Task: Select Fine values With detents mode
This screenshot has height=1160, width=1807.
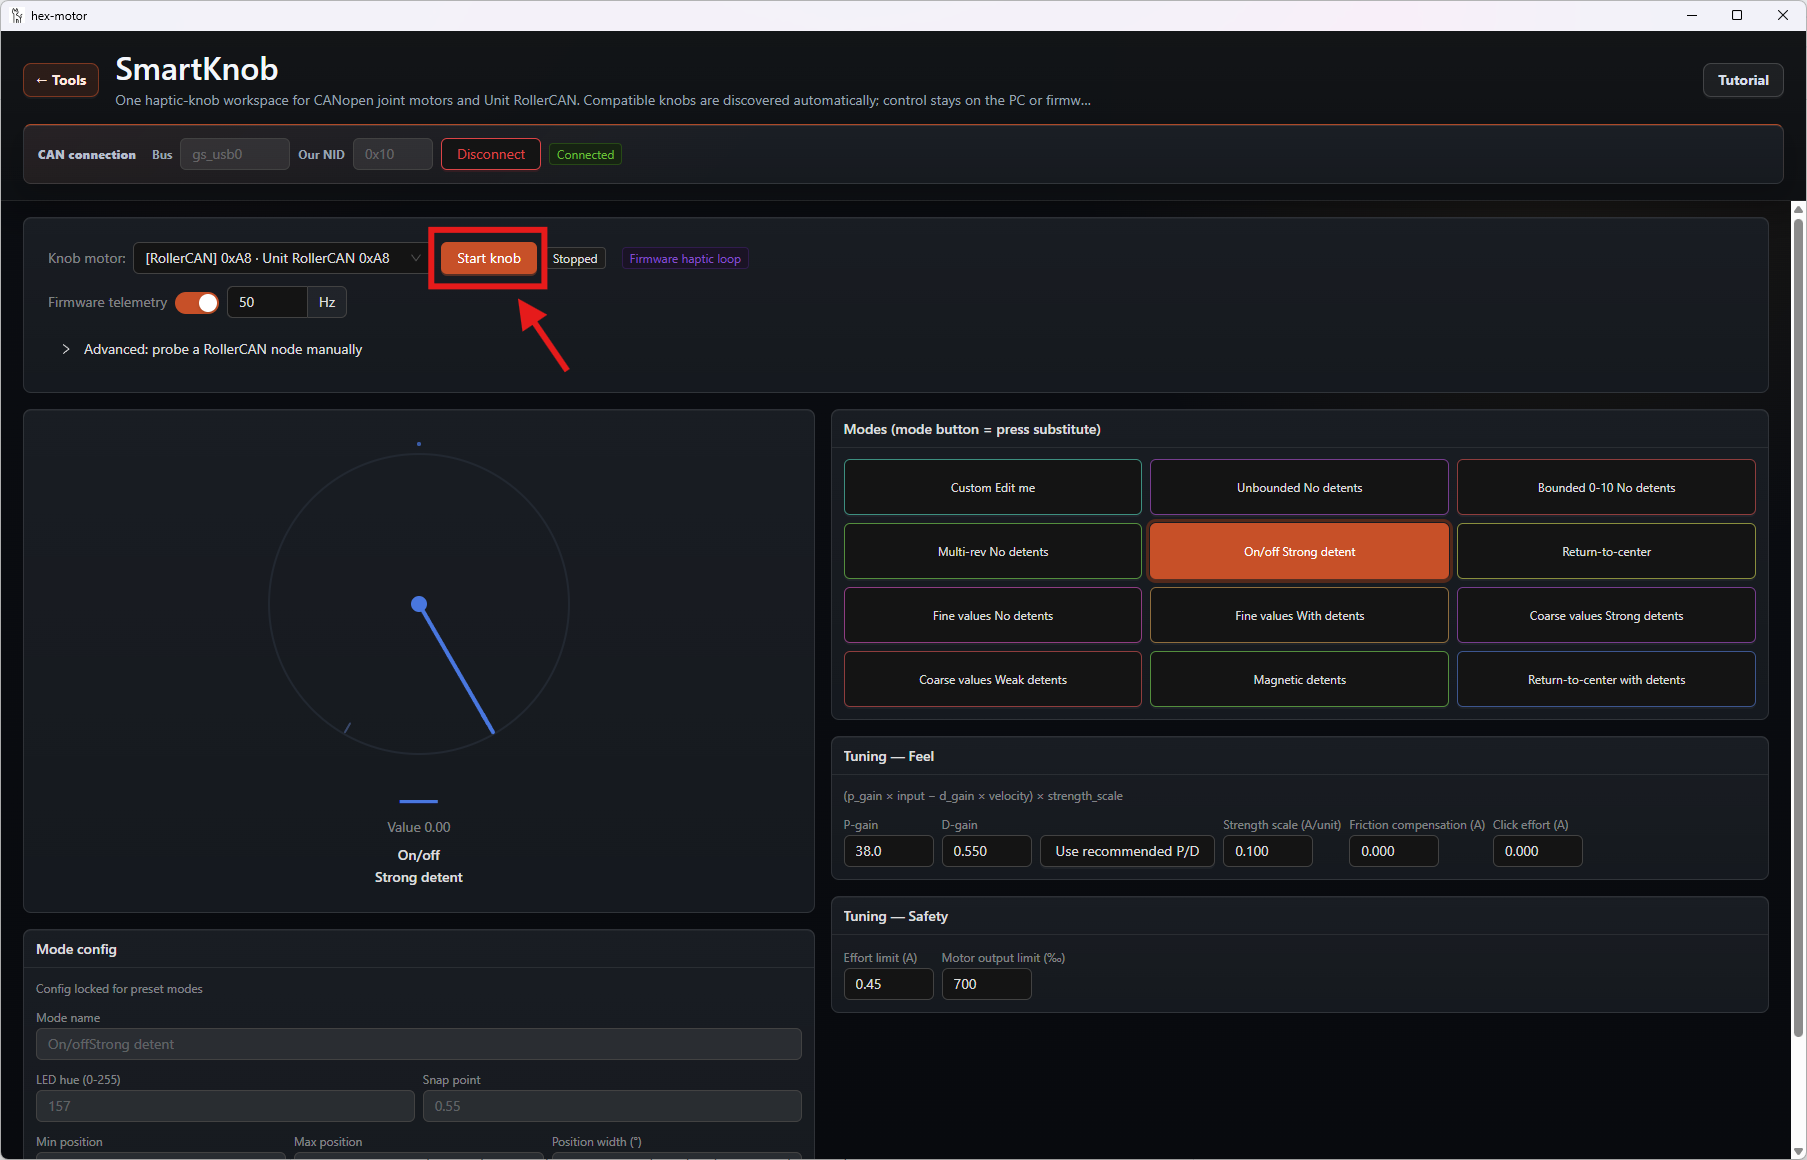Action: (1299, 615)
